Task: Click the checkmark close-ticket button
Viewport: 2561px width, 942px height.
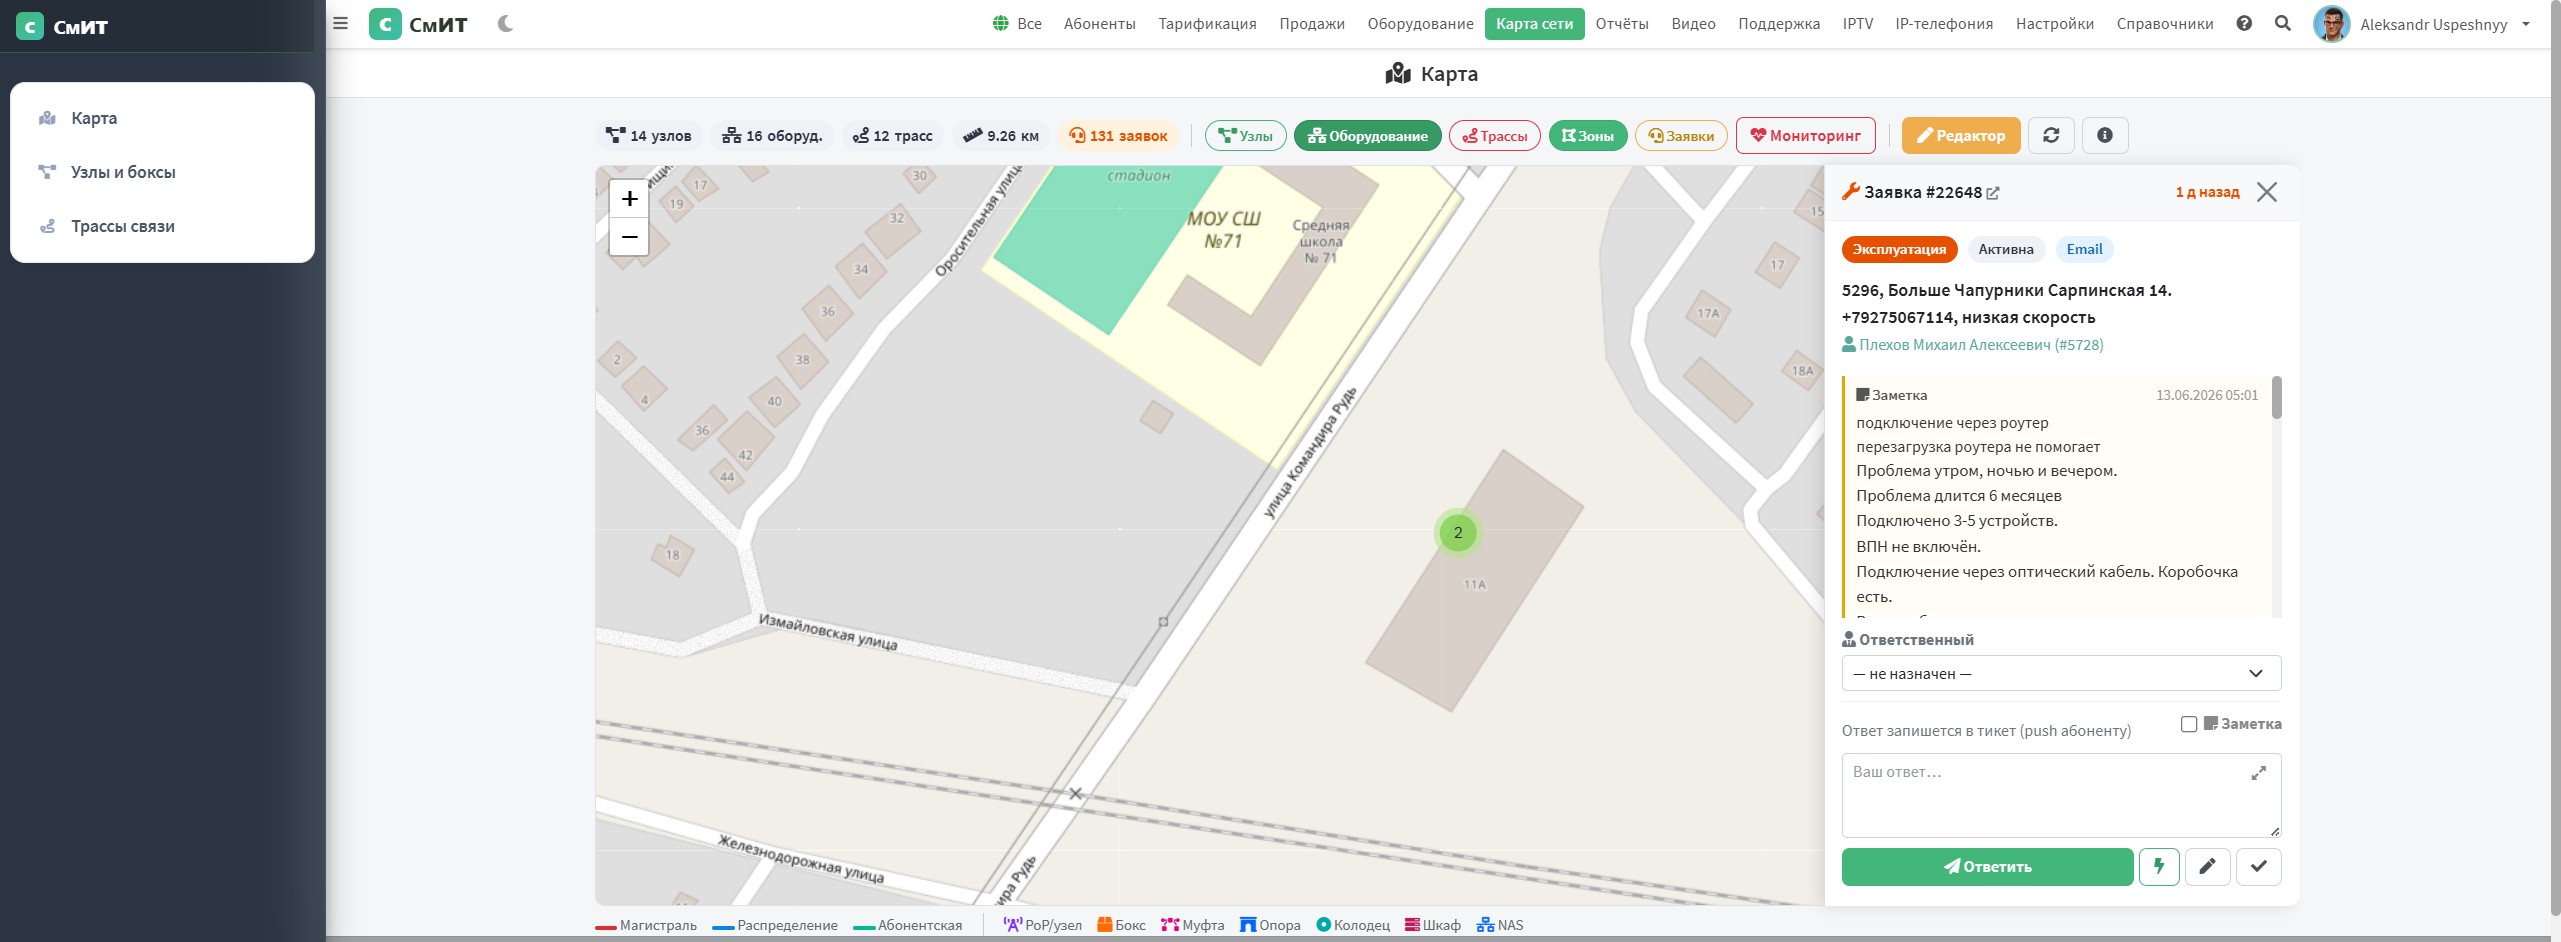Action: tap(2259, 867)
